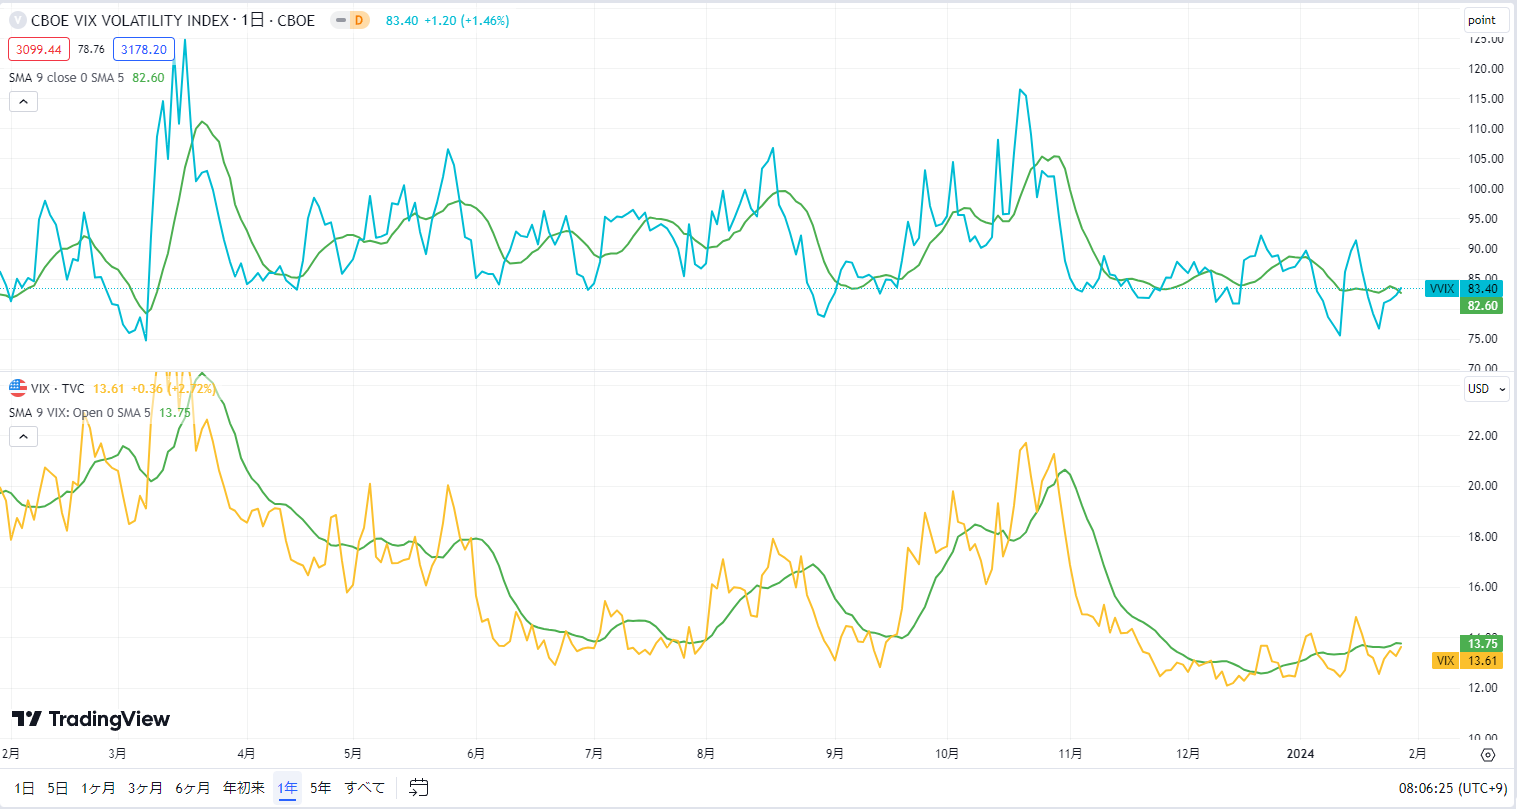Click the 13.61 +0.36 (+2.72%) quote

pyautogui.click(x=154, y=388)
